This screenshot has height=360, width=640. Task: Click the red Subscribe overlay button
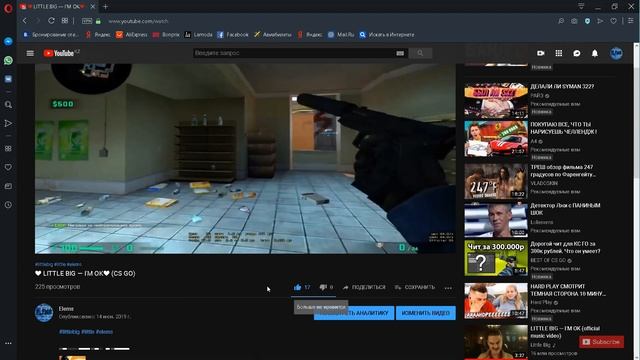(601, 342)
